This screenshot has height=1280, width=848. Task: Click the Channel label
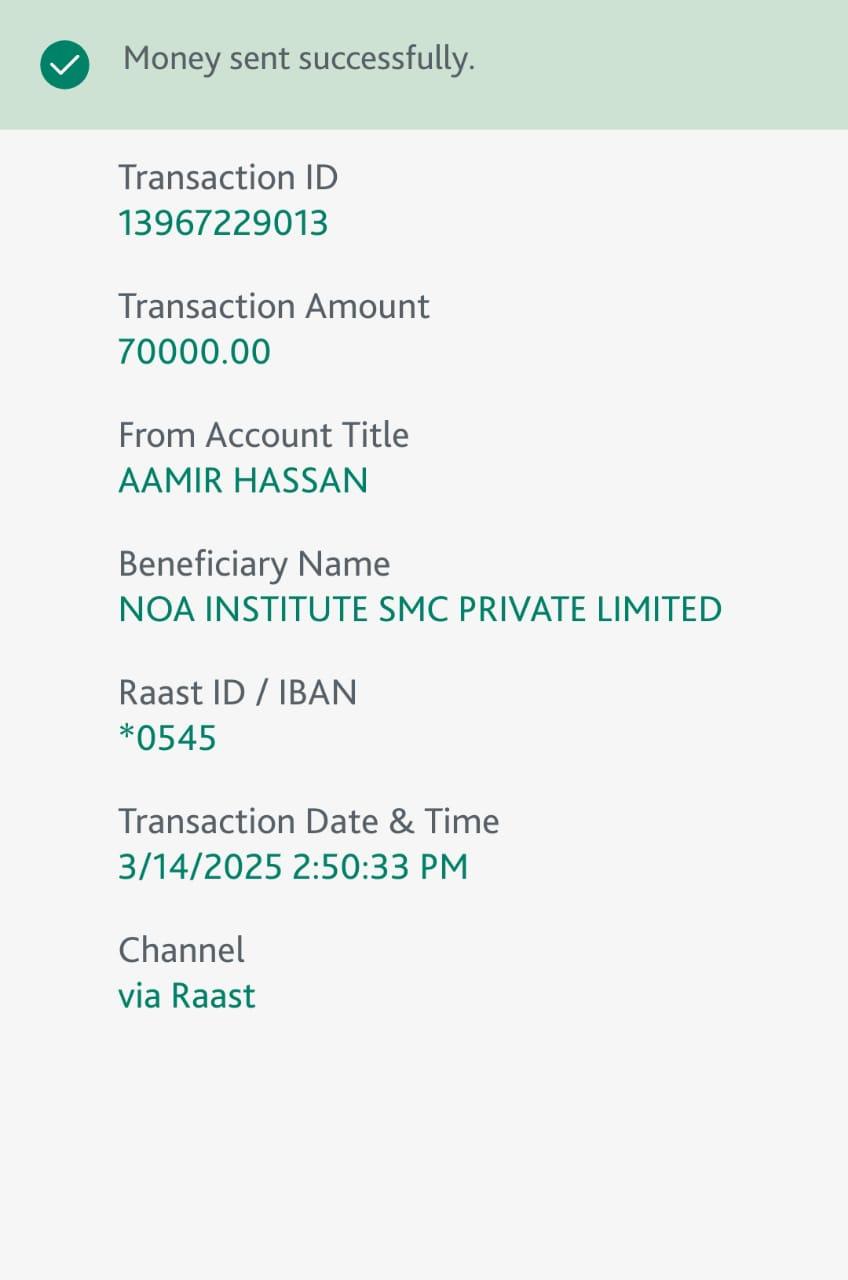click(x=181, y=950)
